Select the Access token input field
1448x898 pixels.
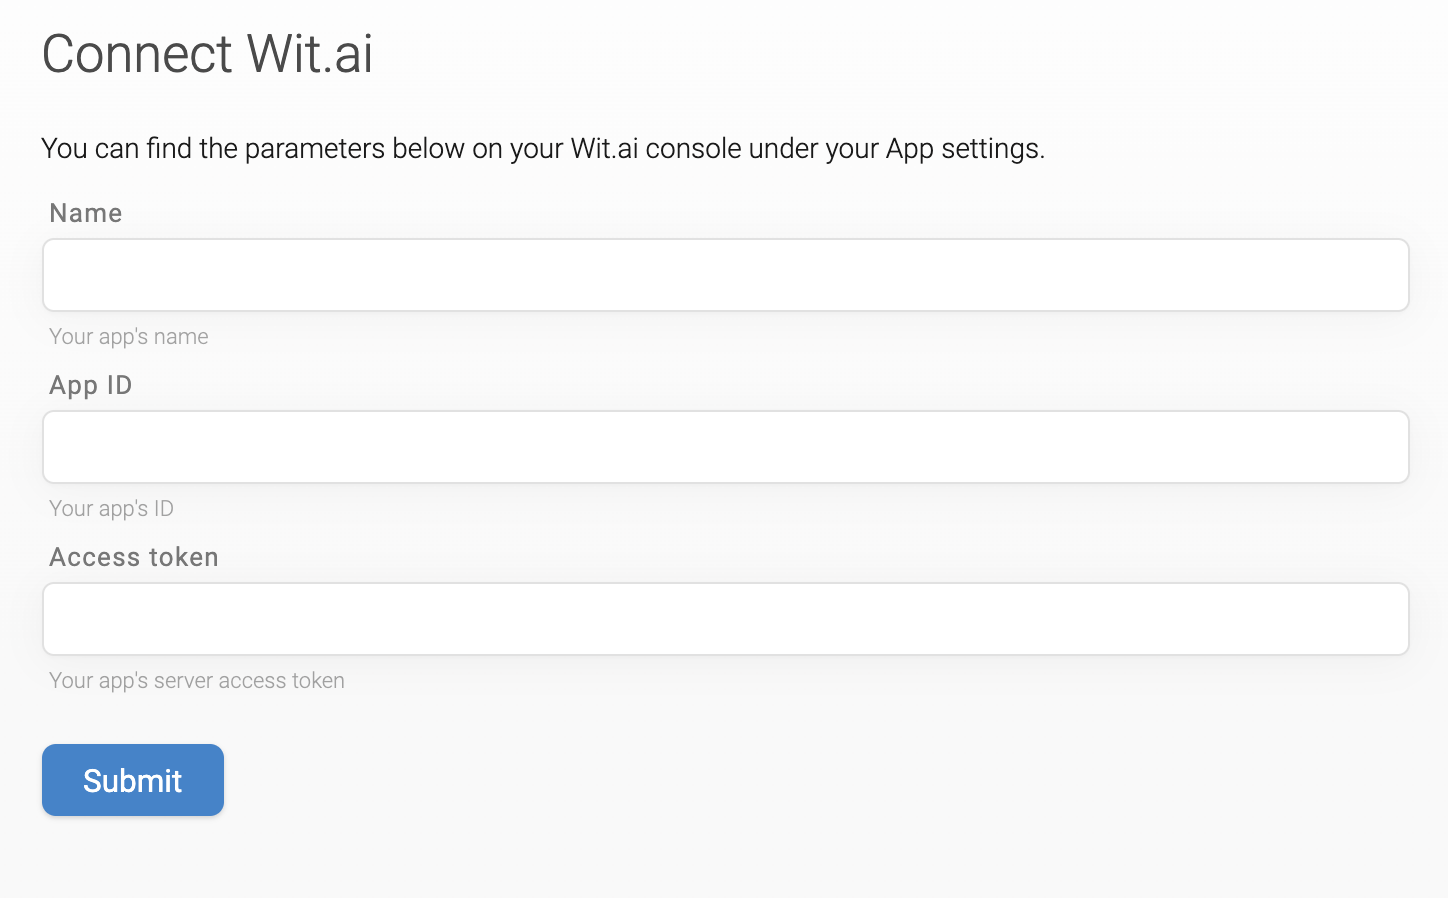coord(725,619)
